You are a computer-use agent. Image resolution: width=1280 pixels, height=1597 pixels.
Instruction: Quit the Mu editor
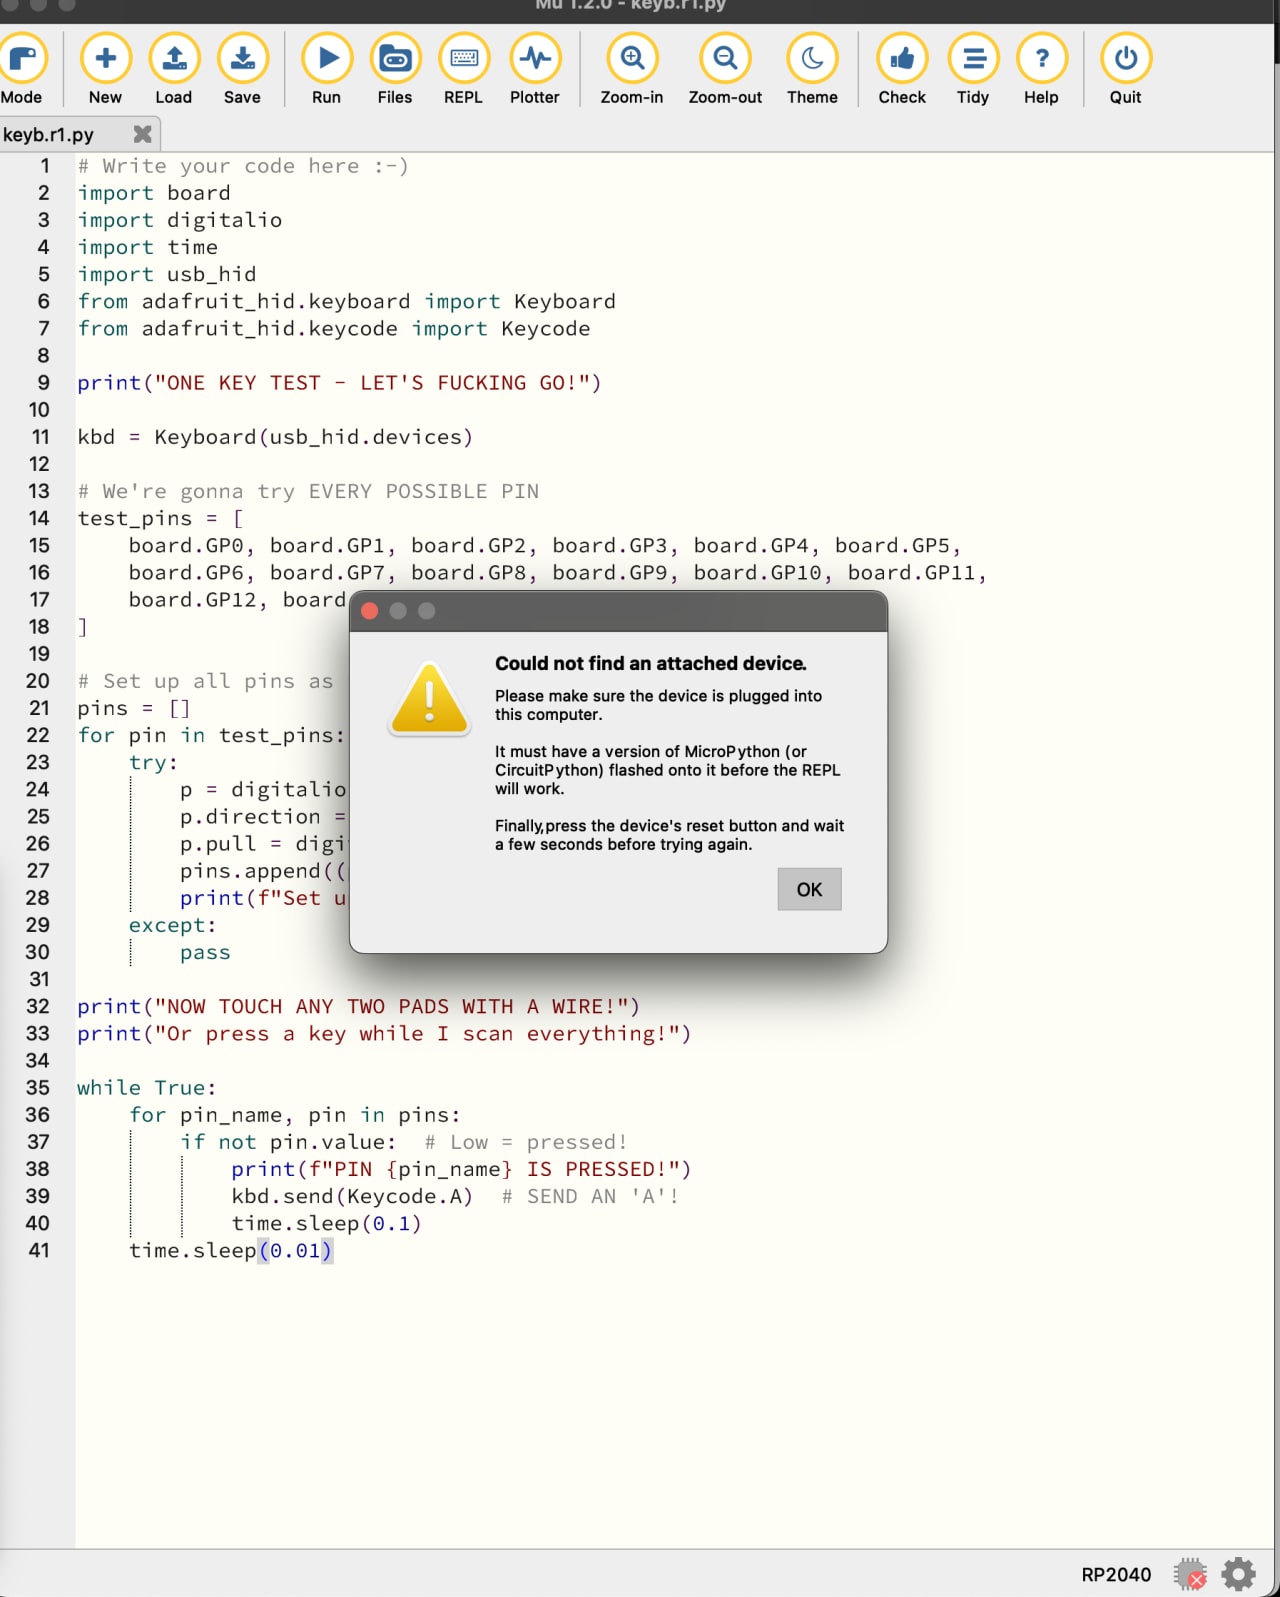pyautogui.click(x=1126, y=69)
